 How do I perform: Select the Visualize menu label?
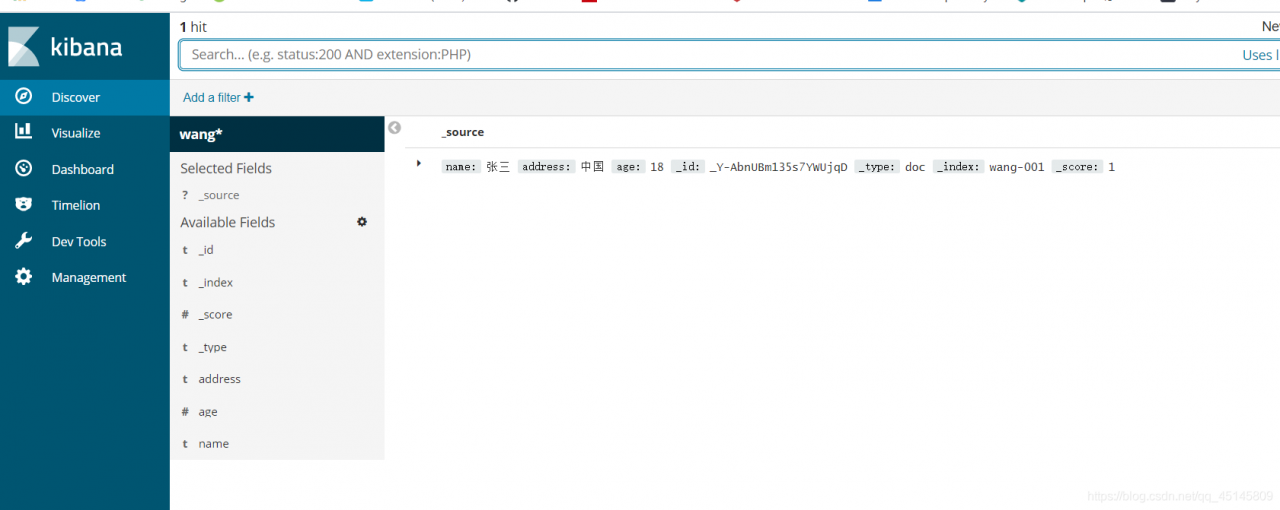76,133
